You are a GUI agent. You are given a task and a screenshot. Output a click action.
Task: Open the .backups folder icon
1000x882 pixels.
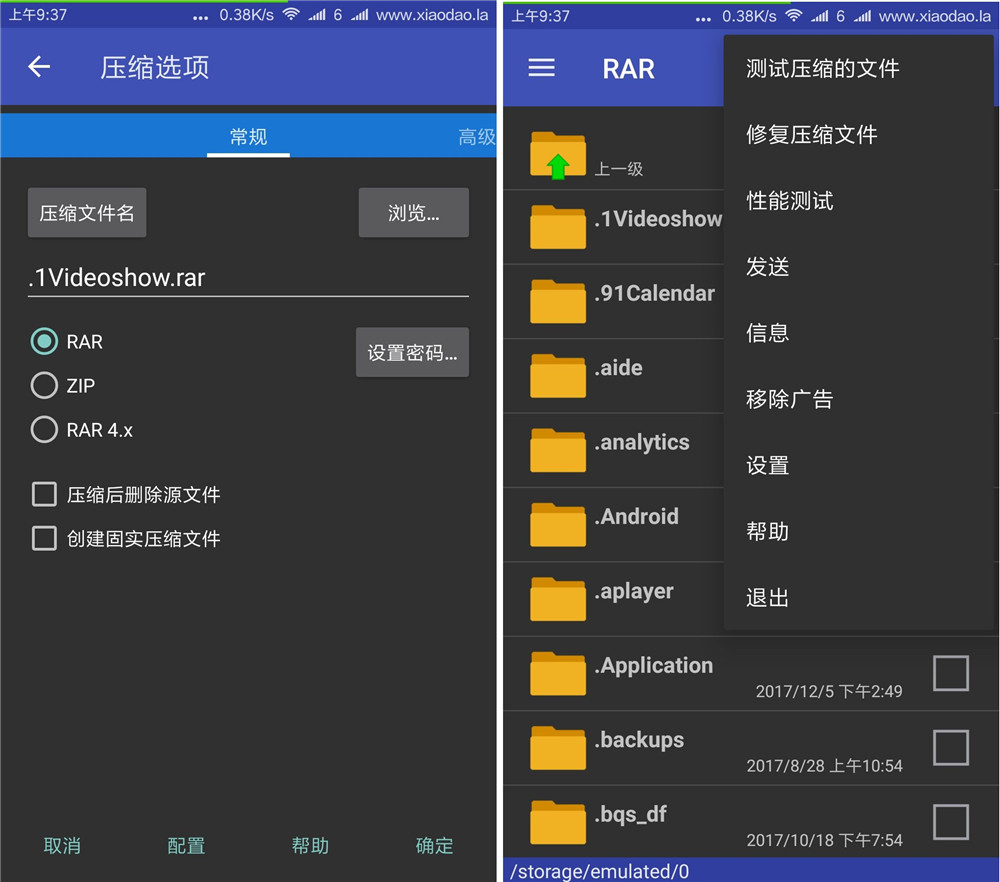pyautogui.click(x=557, y=747)
